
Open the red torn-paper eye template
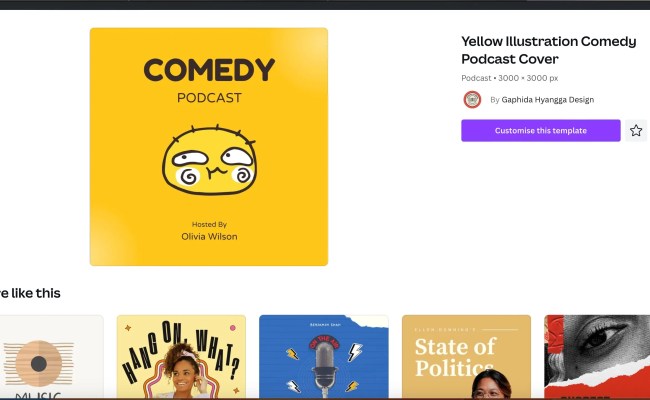click(x=597, y=356)
